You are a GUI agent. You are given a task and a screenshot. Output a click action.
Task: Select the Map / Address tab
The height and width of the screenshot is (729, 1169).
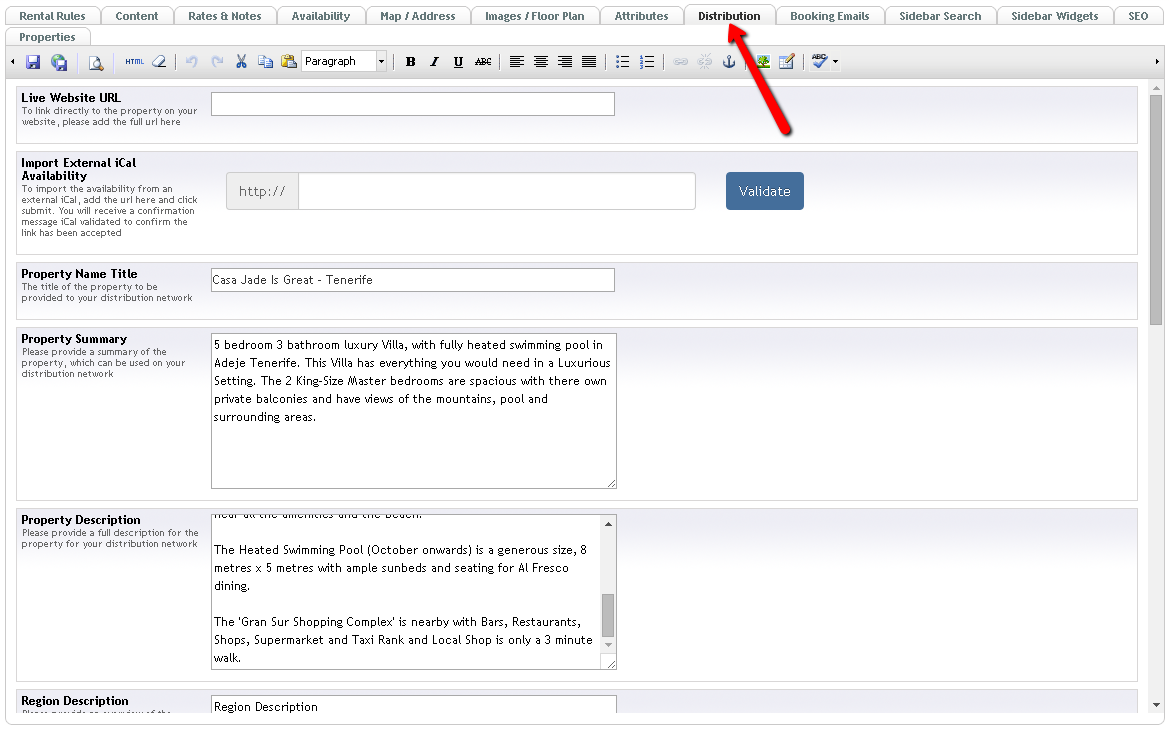[x=418, y=16]
